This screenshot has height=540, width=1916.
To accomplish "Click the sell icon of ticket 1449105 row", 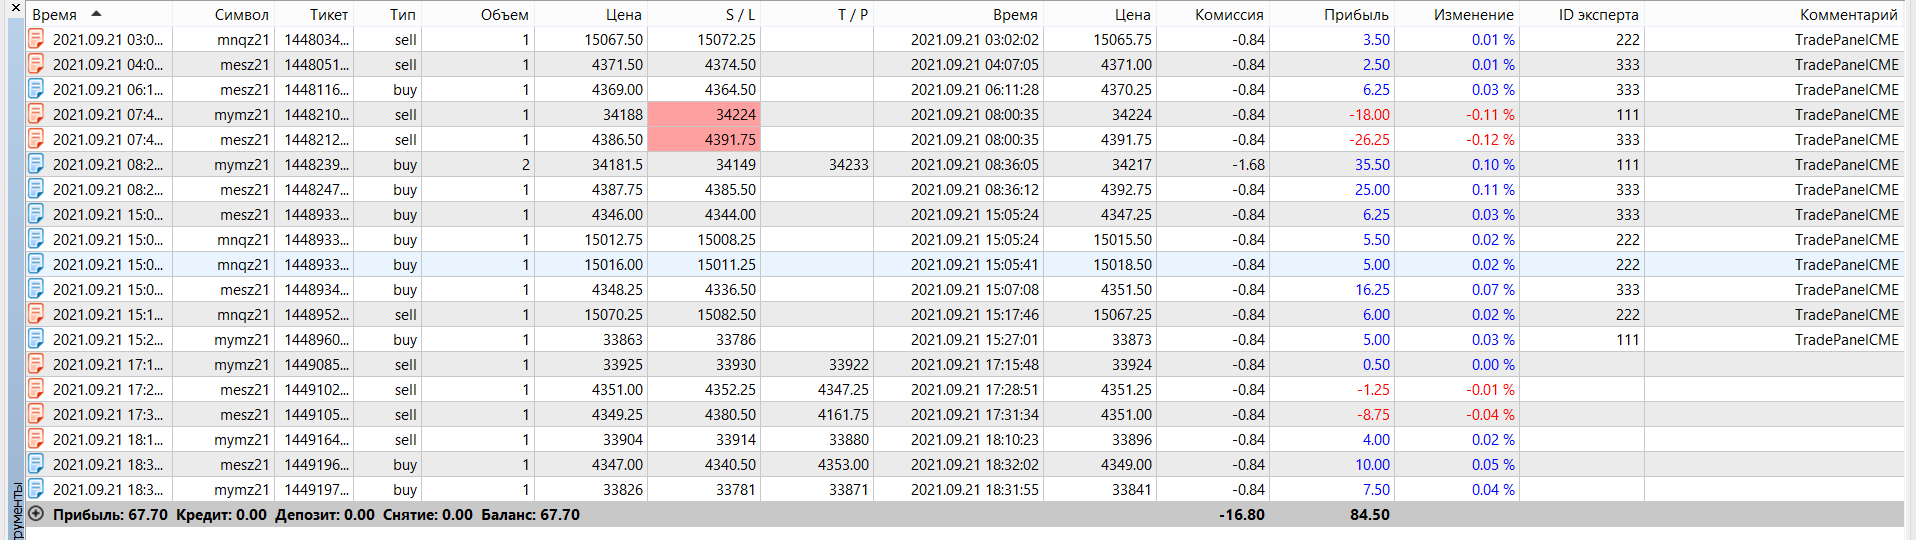I will click(36, 414).
